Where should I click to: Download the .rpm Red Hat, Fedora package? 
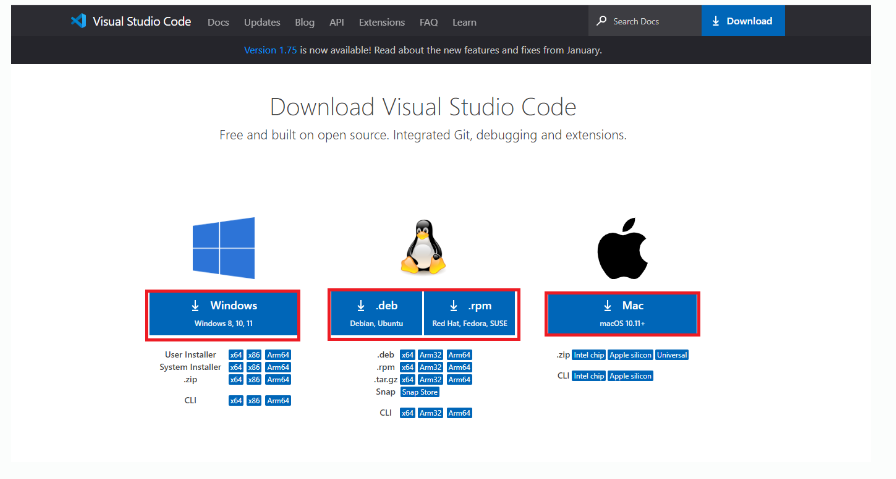tap(470, 314)
